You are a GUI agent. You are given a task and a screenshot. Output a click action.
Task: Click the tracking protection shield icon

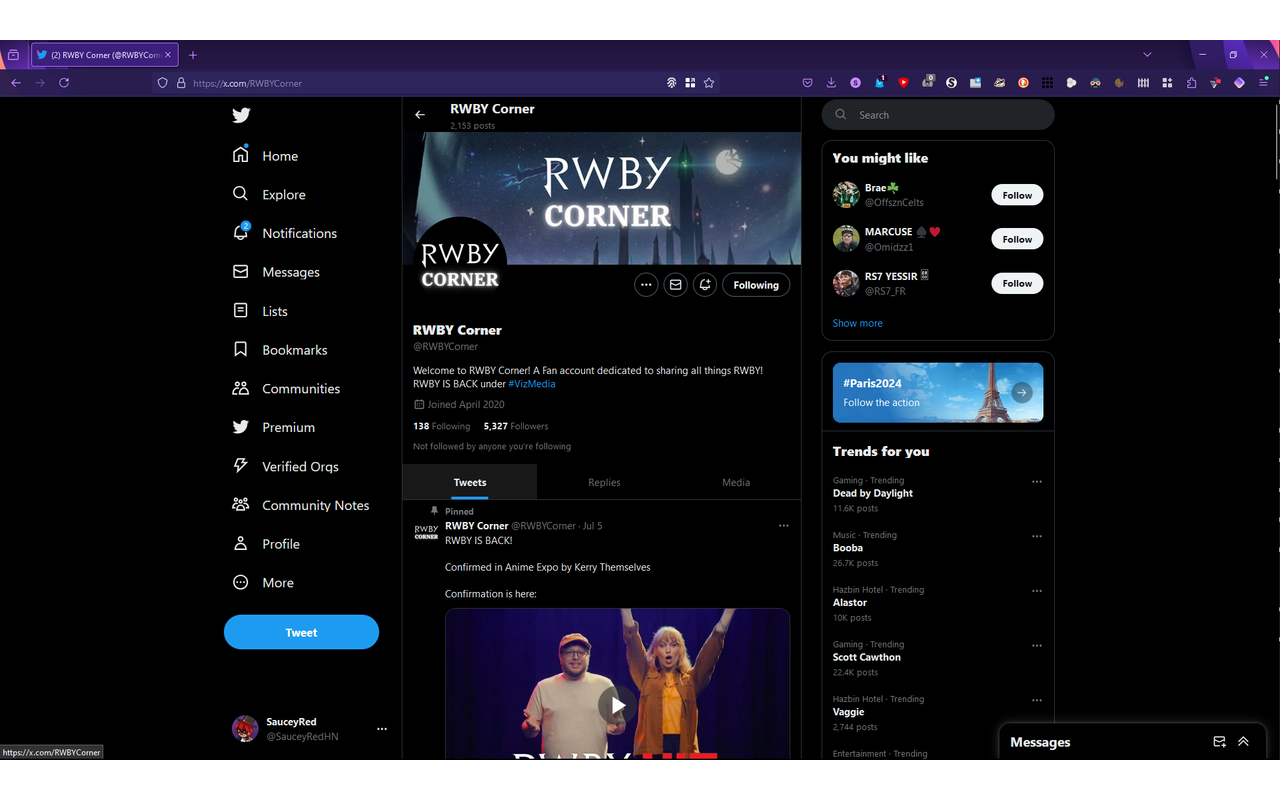coord(162,83)
